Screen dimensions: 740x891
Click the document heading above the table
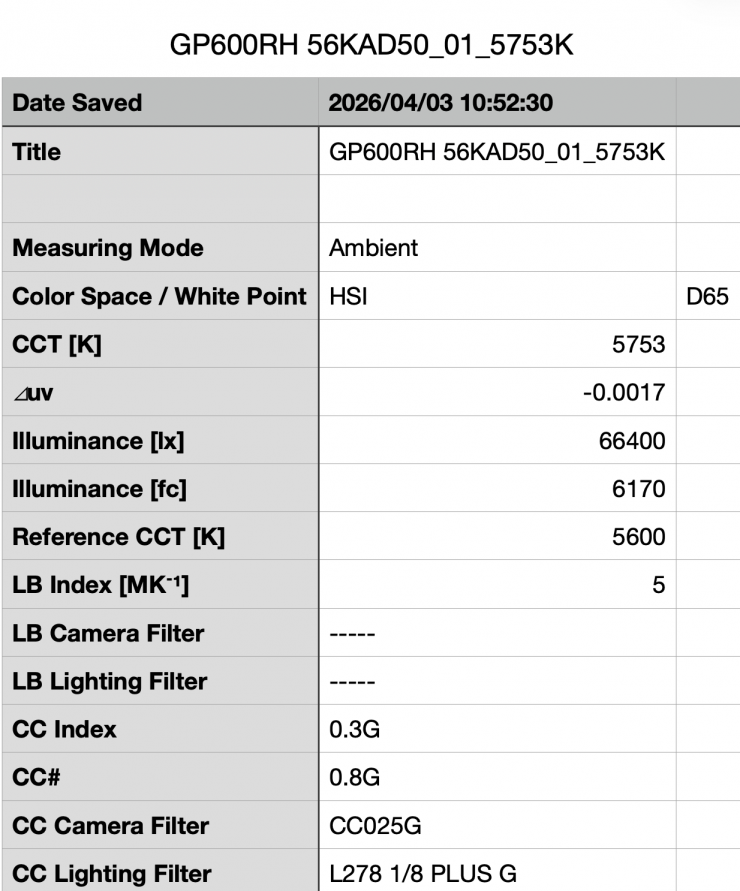[370, 46]
